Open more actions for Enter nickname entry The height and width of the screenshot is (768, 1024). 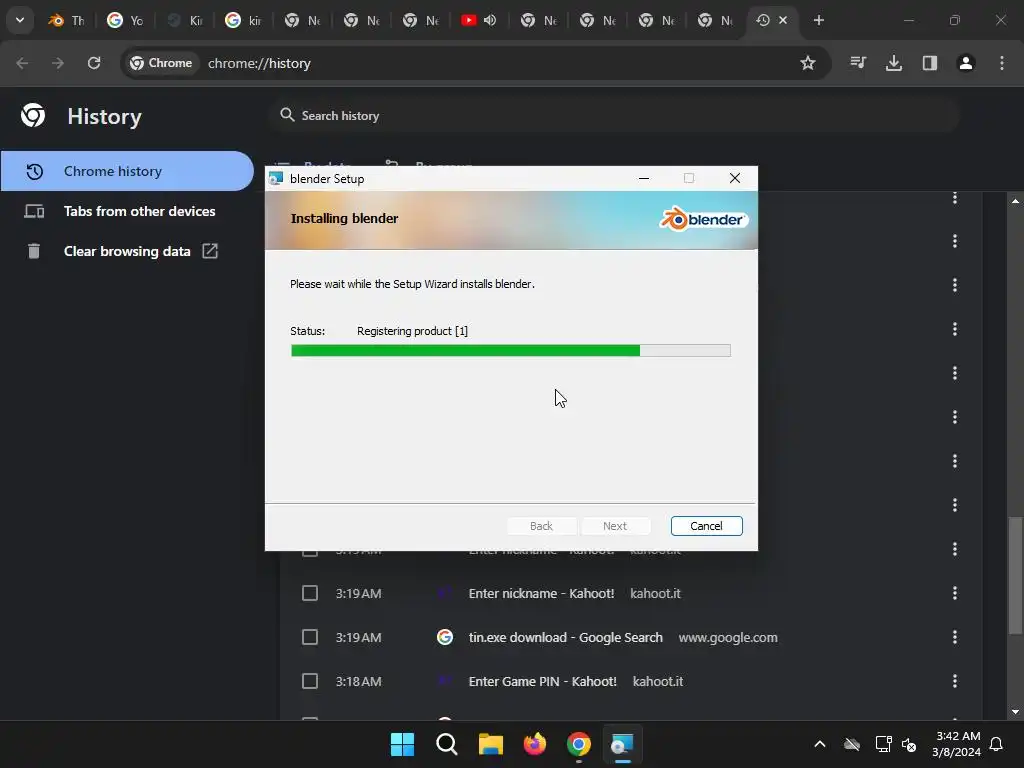(x=955, y=593)
